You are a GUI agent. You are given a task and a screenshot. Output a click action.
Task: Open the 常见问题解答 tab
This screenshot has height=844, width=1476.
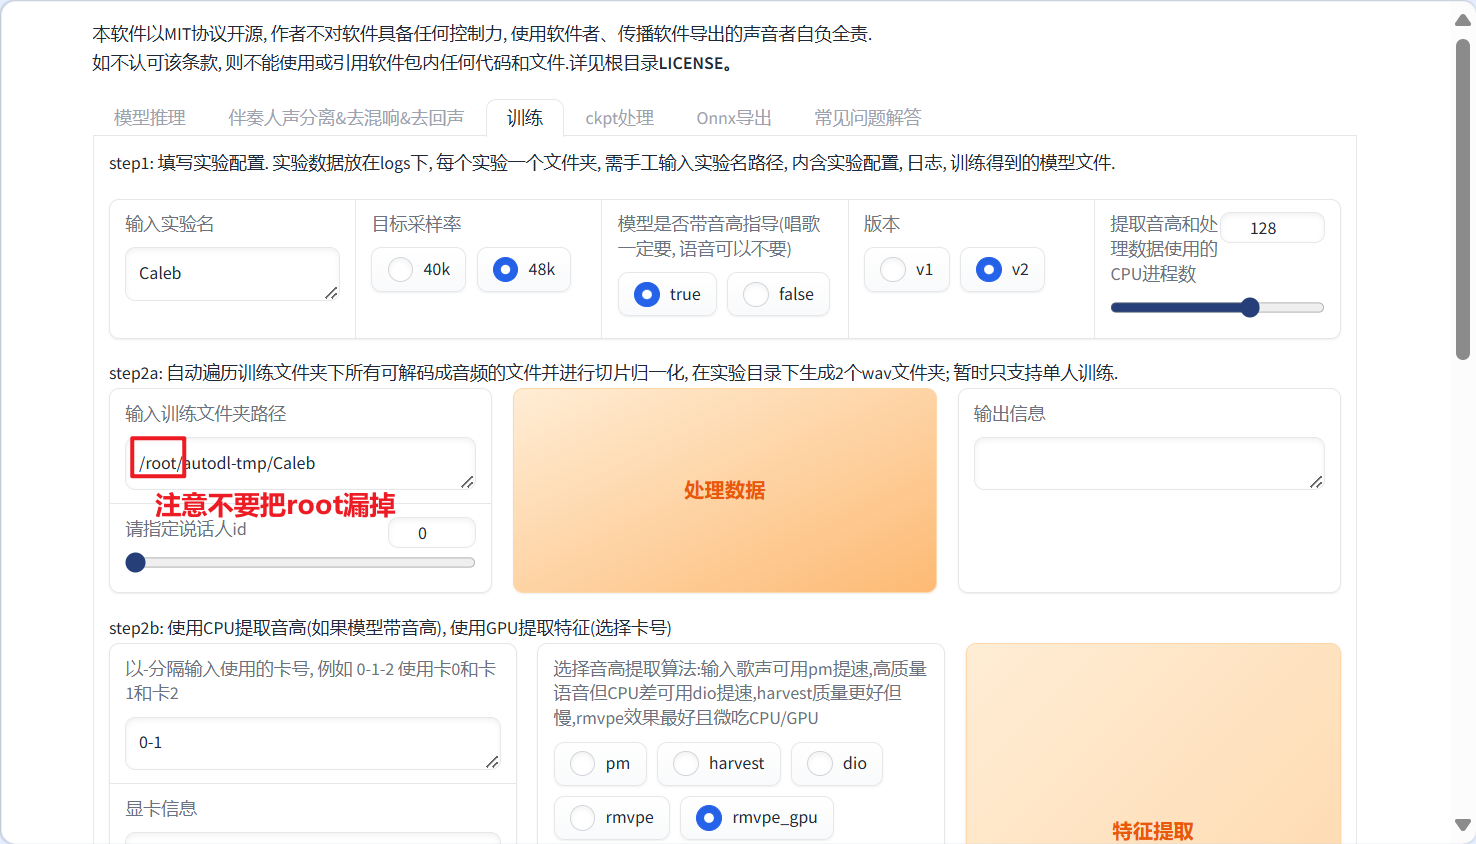(868, 118)
